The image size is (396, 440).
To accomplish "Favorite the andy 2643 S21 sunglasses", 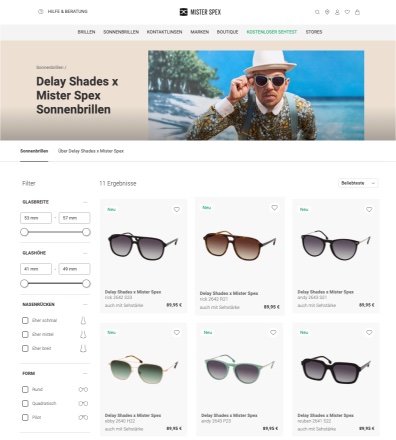I will click(x=369, y=209).
